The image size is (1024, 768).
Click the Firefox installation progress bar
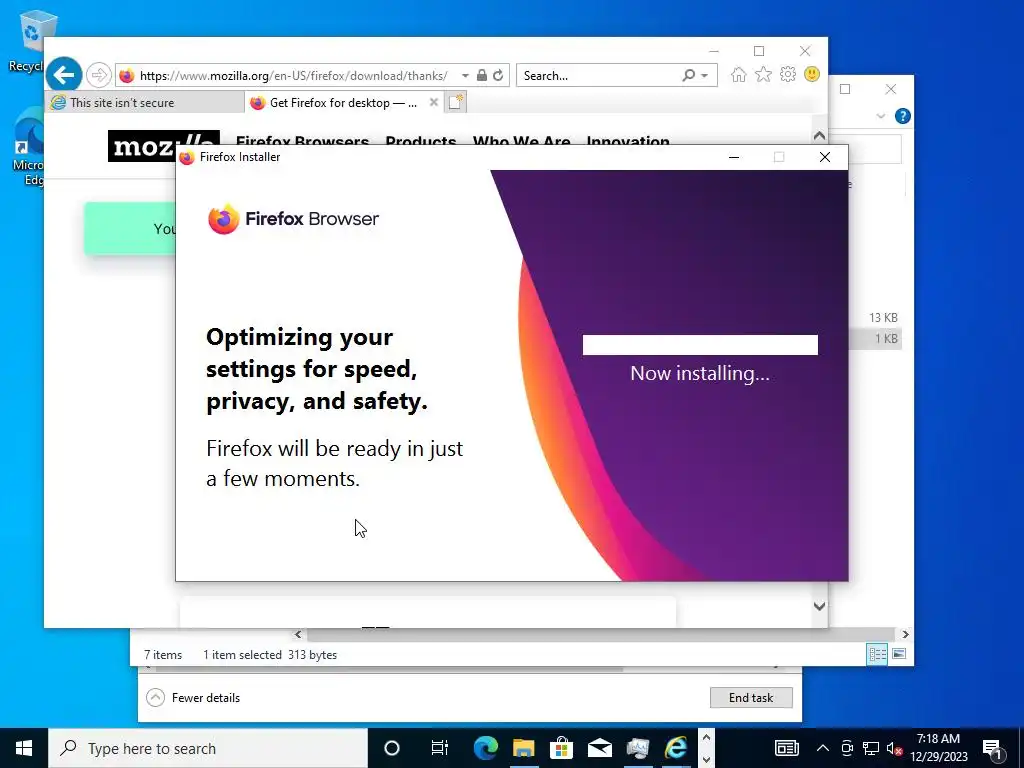pos(700,345)
